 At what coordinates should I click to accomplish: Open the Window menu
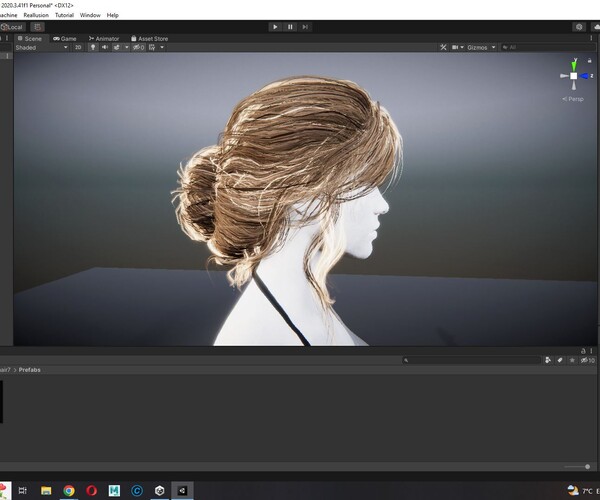[90, 15]
